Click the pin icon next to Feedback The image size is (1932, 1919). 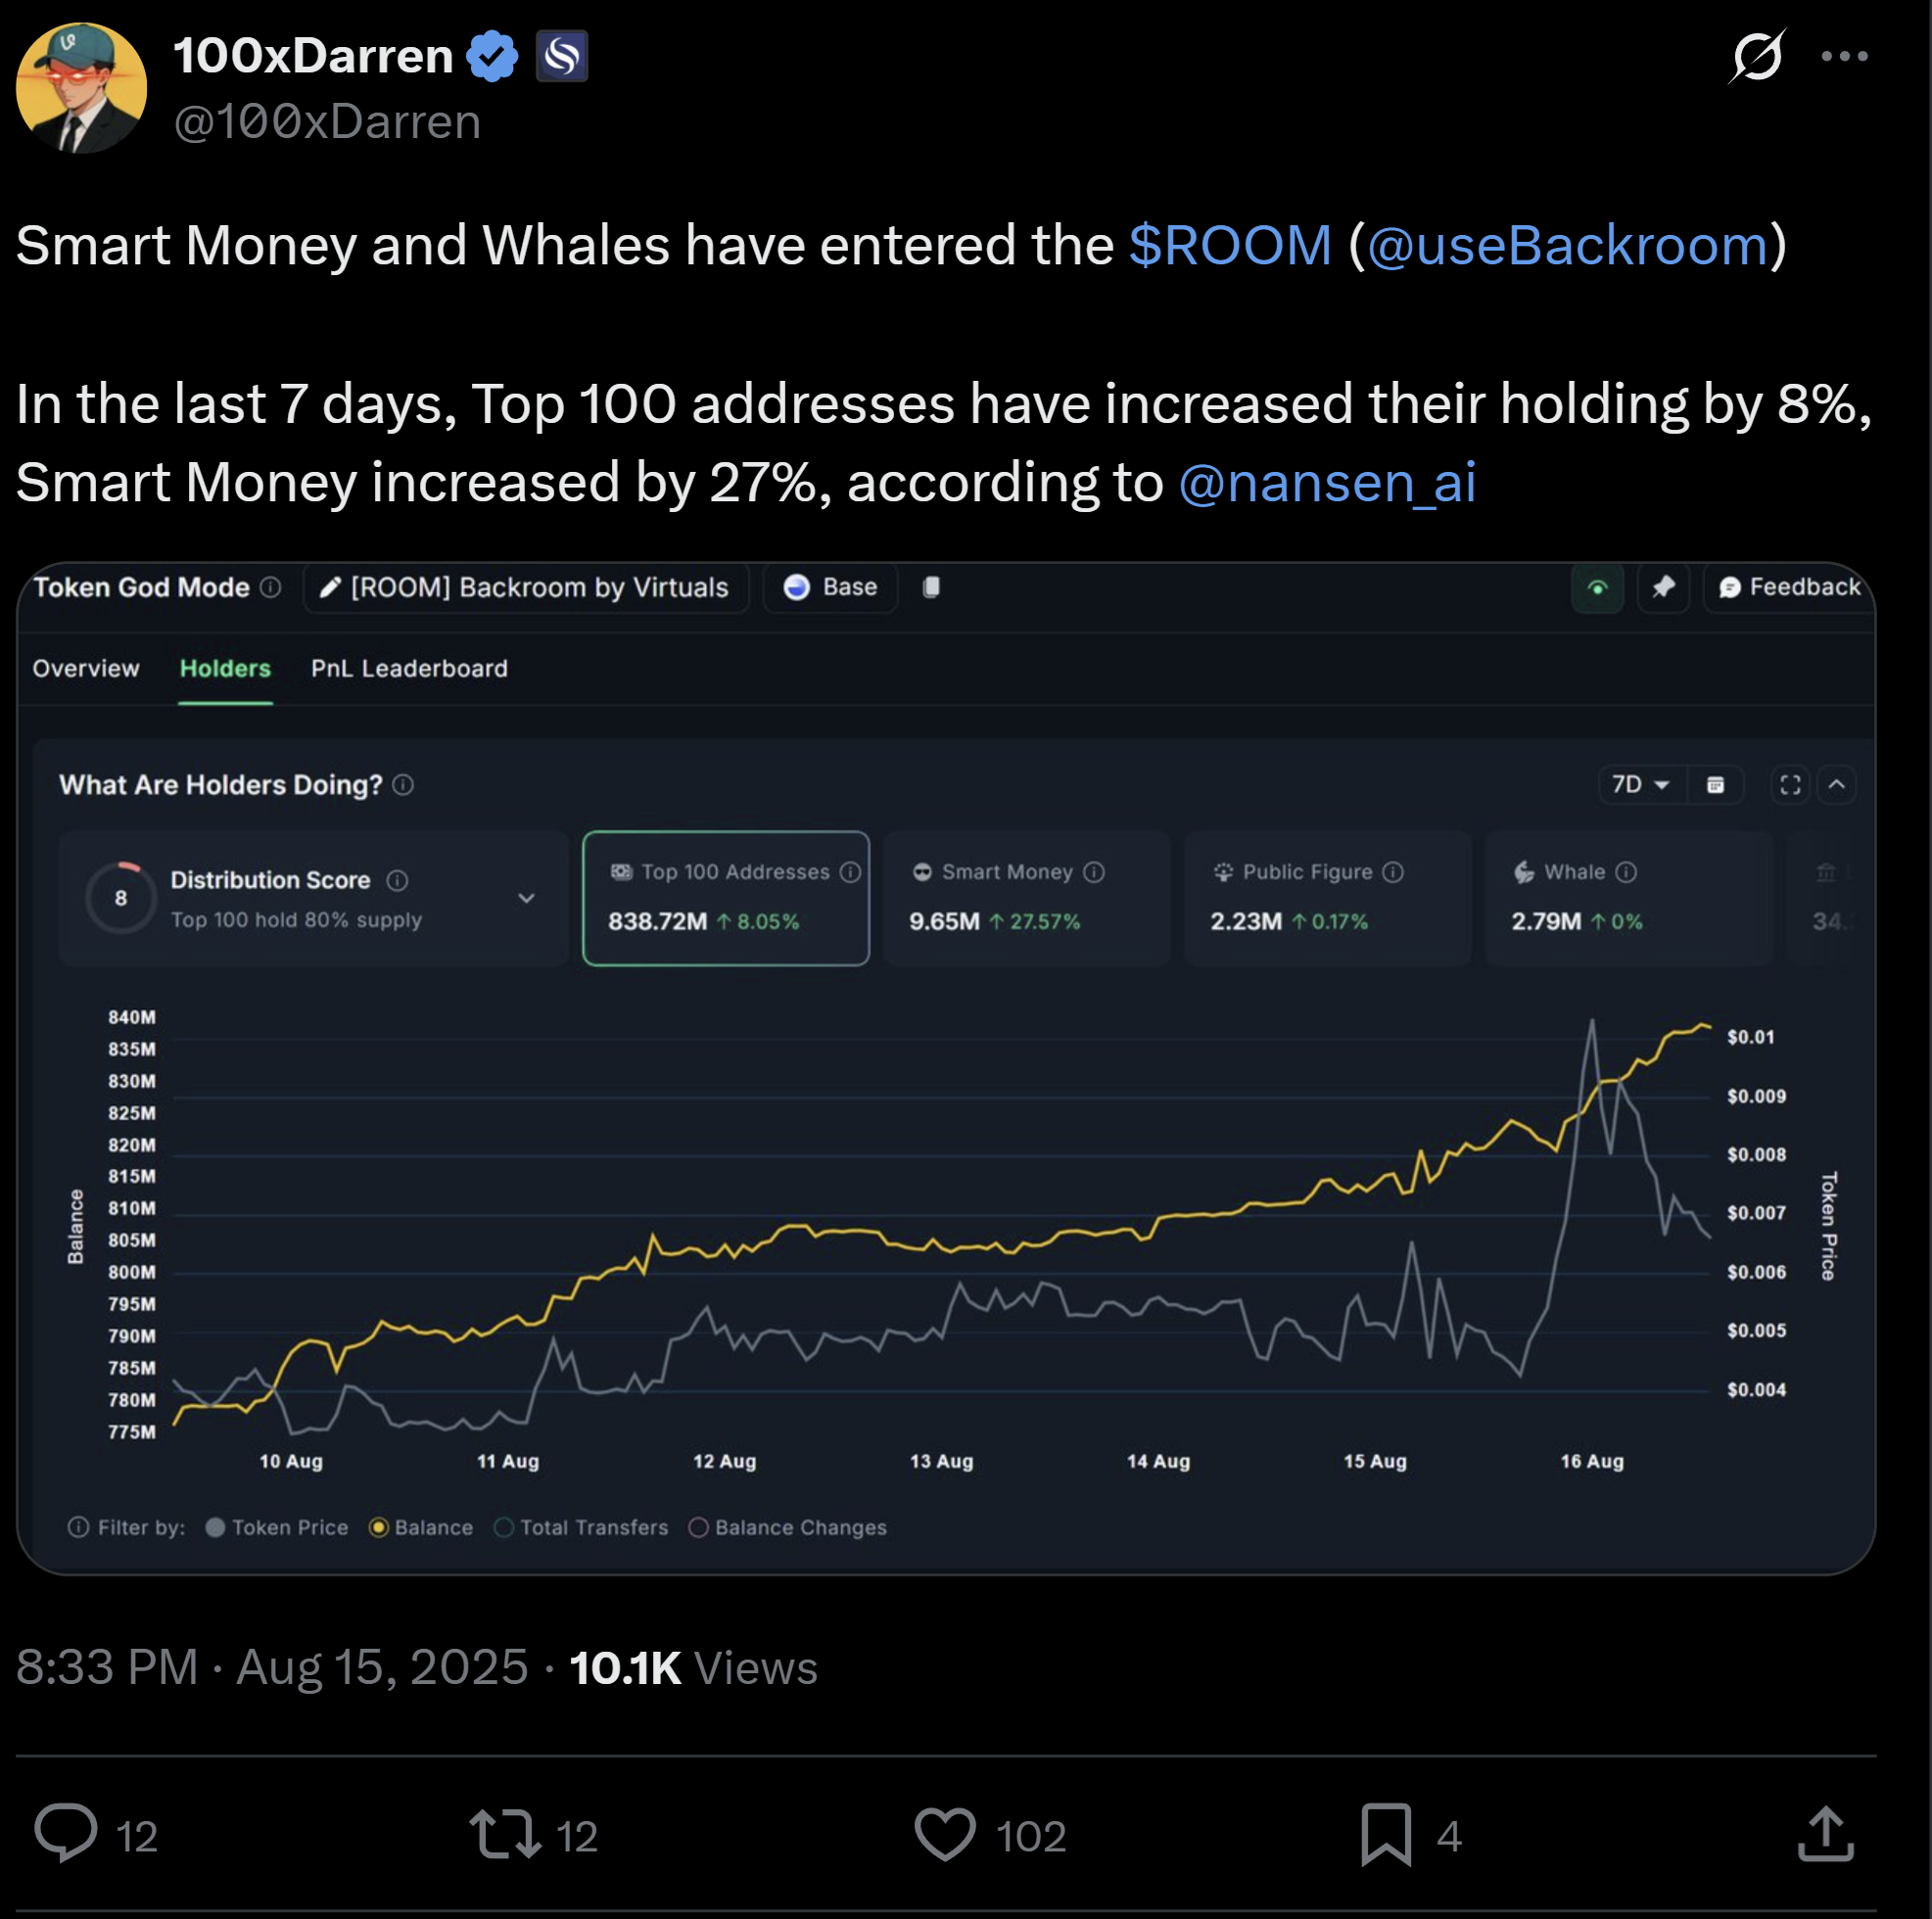(x=1663, y=587)
